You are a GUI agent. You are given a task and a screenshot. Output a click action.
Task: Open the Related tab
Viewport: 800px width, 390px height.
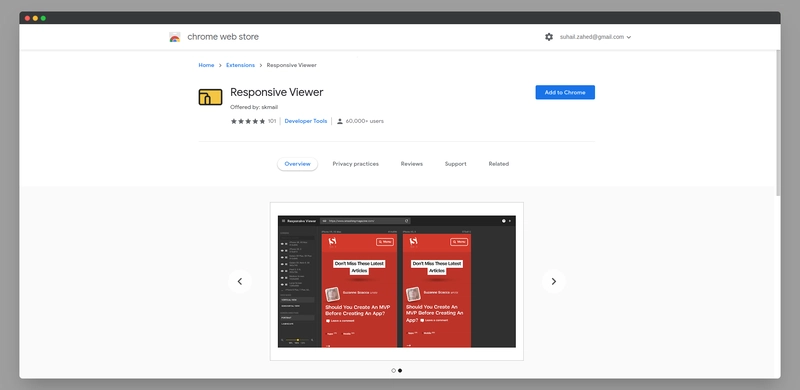498,164
